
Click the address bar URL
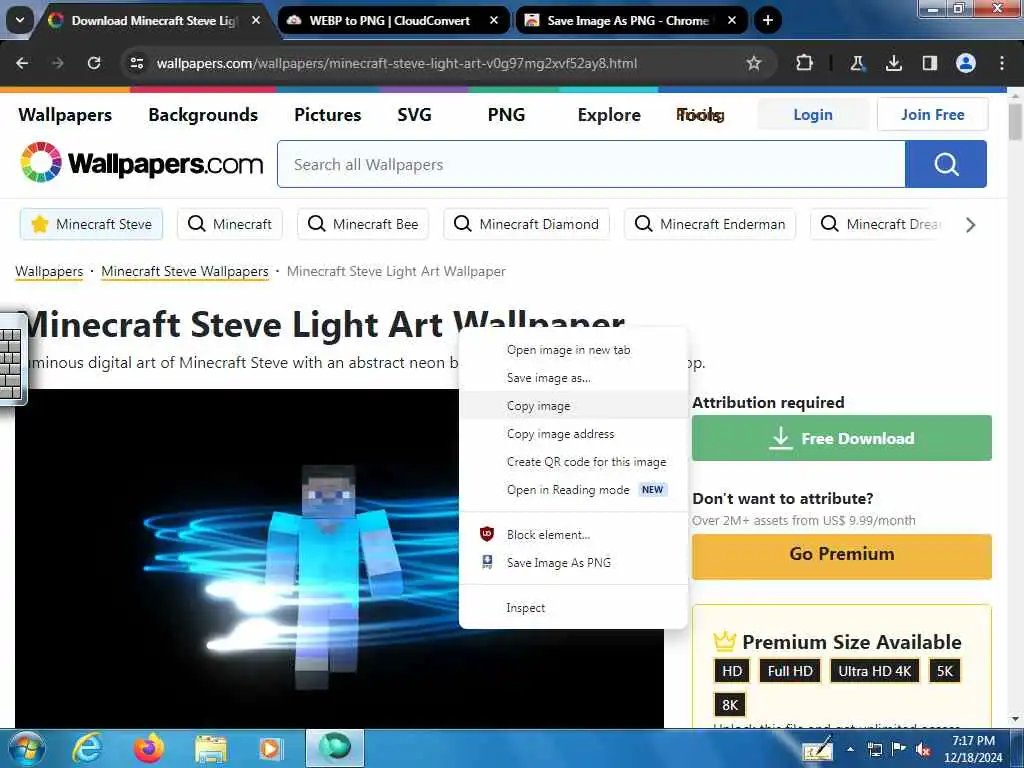396,63
